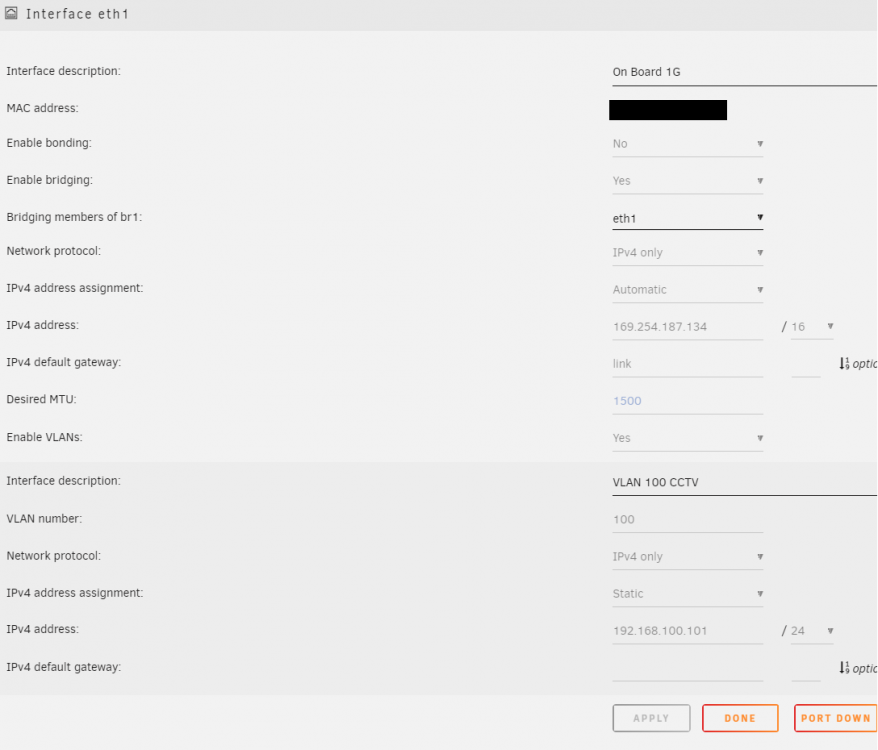The height and width of the screenshot is (750, 878).
Task: Open eth1 IPv4 address assignment dropdown showing Automatic
Action: point(687,290)
